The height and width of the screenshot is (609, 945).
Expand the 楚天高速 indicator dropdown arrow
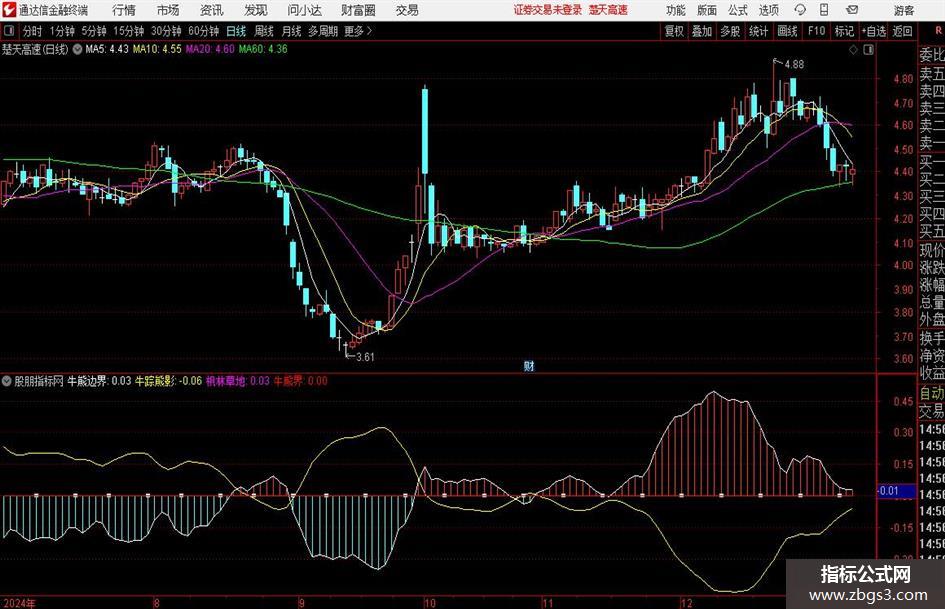[77, 49]
